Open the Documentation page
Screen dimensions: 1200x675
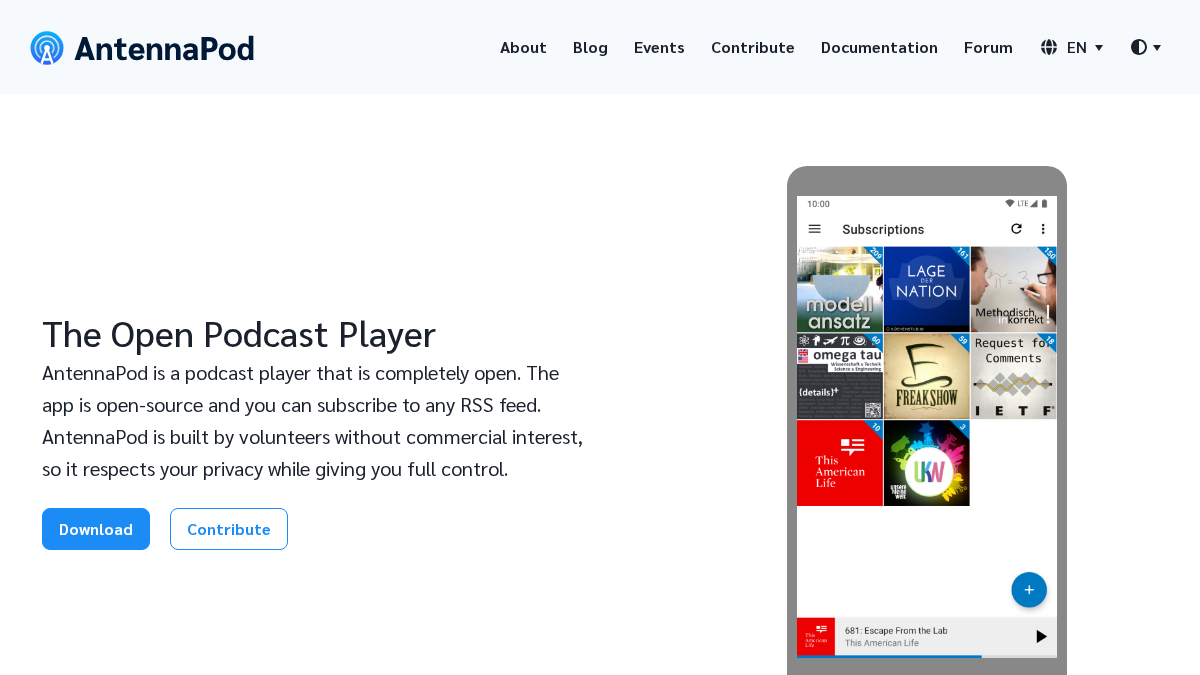879,47
